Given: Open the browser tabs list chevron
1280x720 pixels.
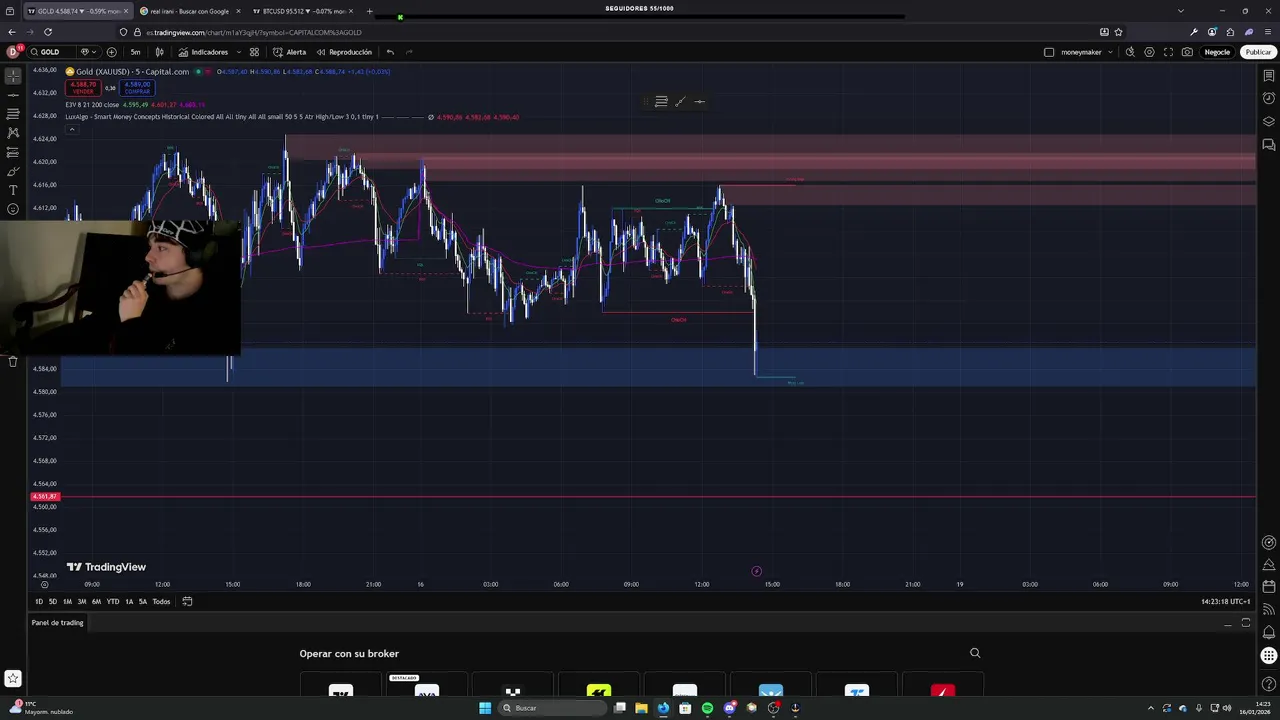Looking at the screenshot, I should [x=1180, y=11].
